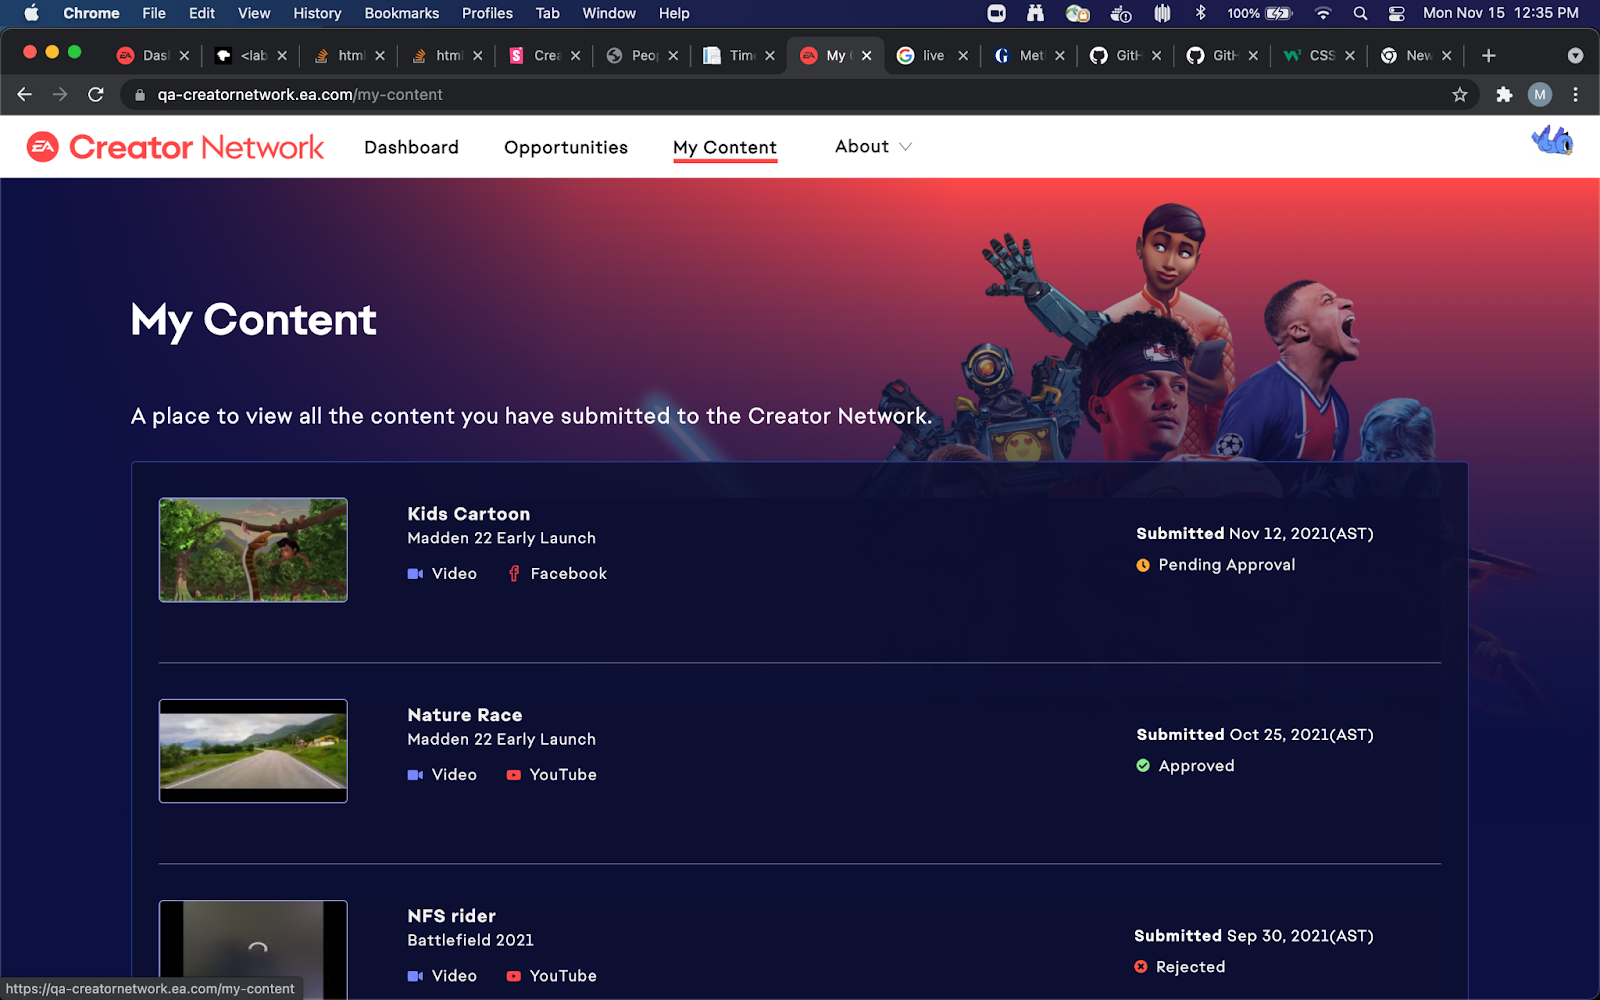Open the Chrome three-dot menu

pyautogui.click(x=1576, y=95)
